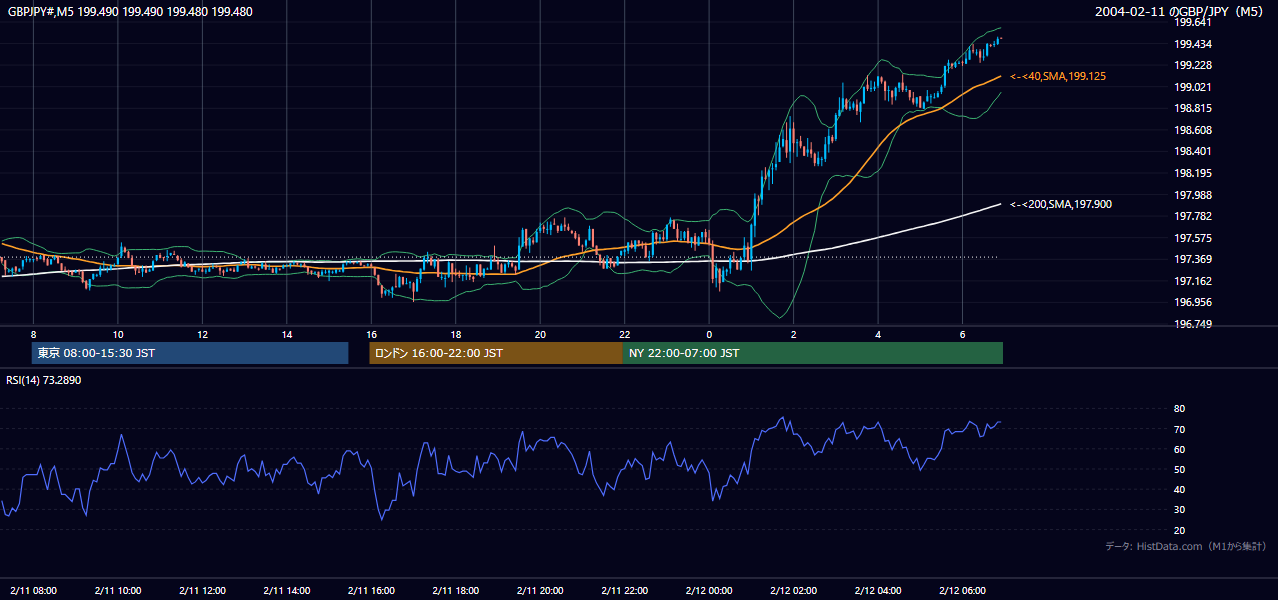Click price axis value 199.021
Viewport: 1278px width, 600px height.
[1192, 87]
